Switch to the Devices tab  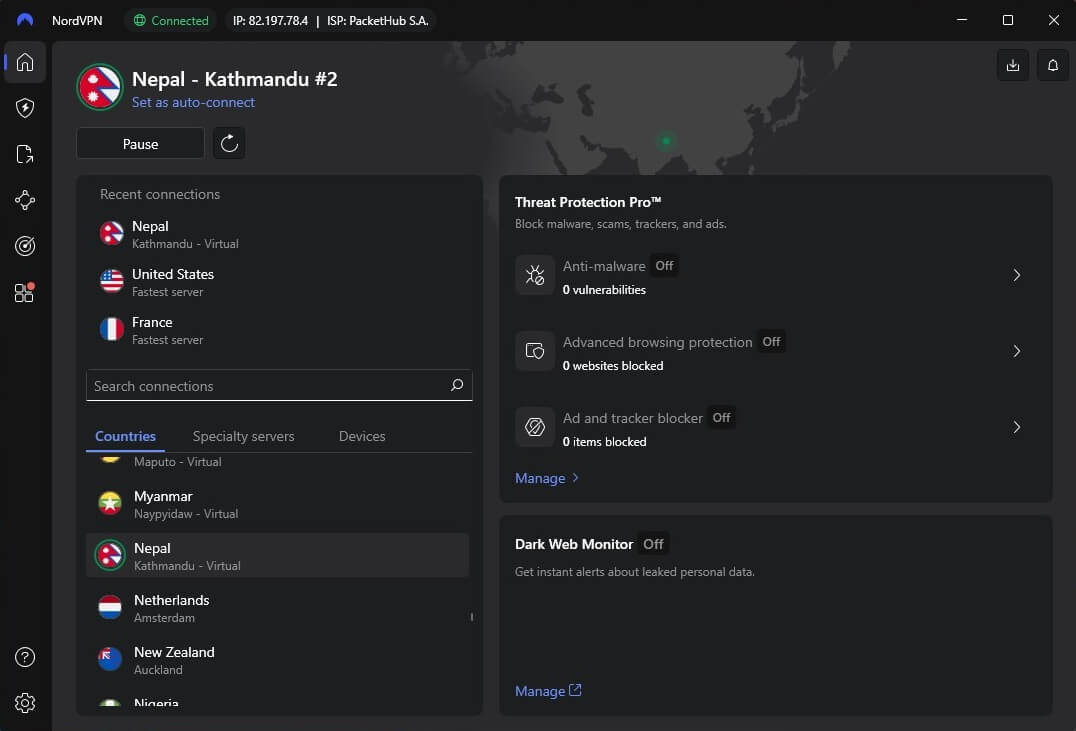point(362,436)
